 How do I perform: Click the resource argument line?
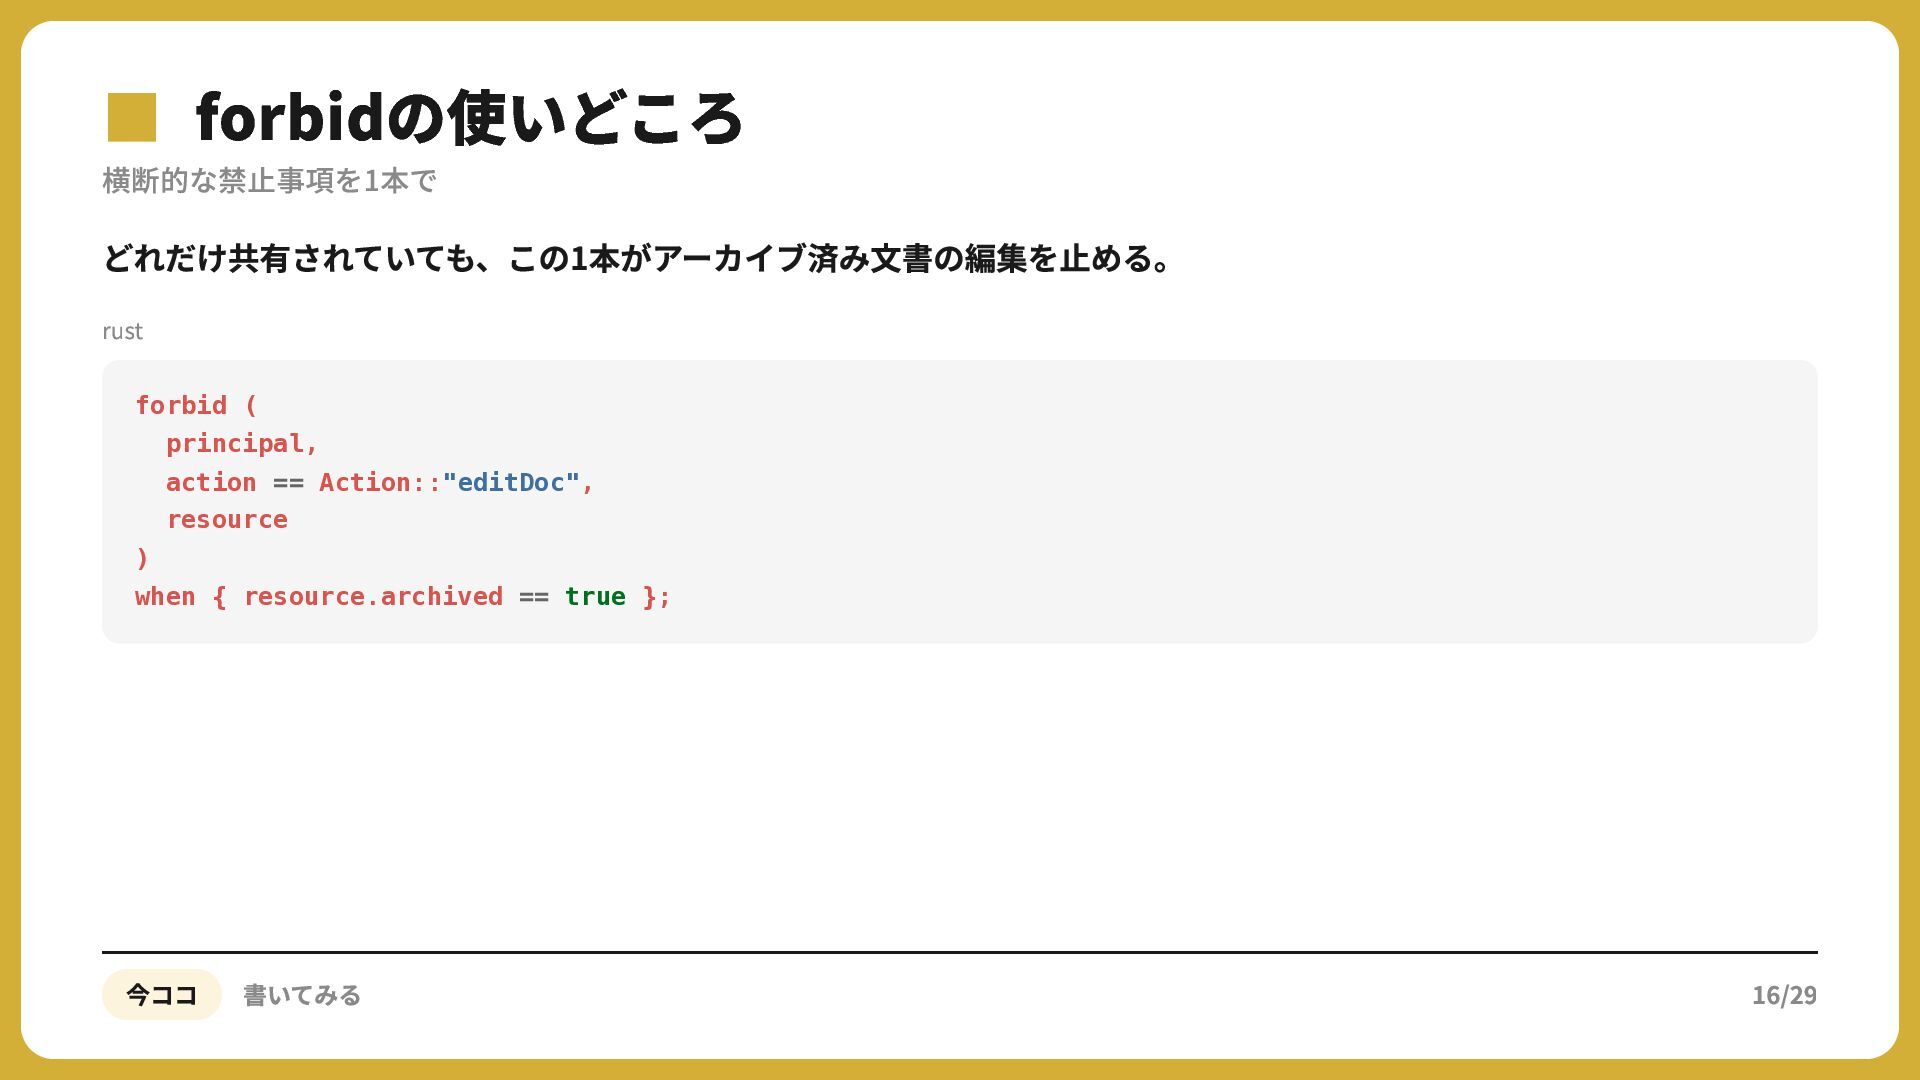pyautogui.click(x=227, y=520)
